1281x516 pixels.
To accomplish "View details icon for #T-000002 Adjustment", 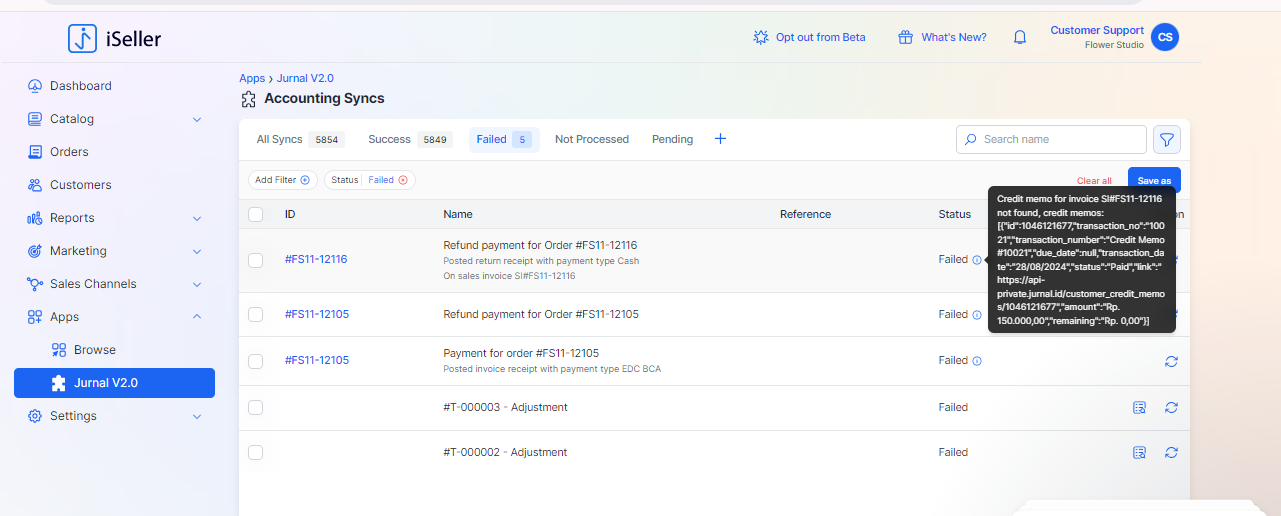I will pyautogui.click(x=1139, y=452).
